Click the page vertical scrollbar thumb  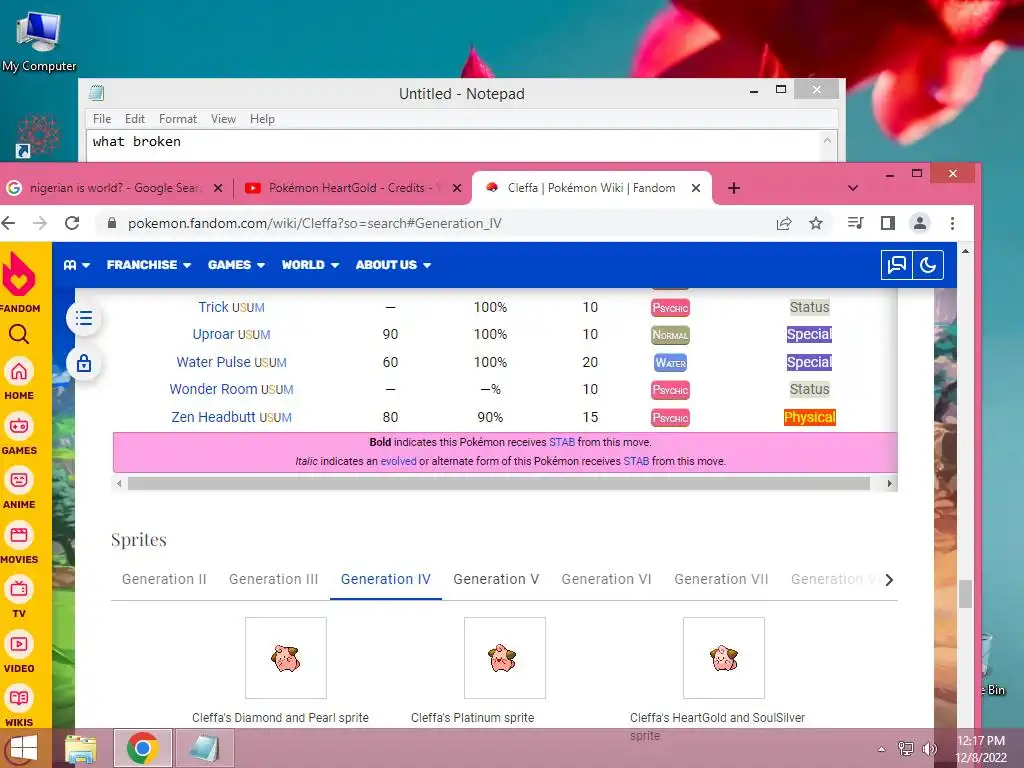coord(965,594)
